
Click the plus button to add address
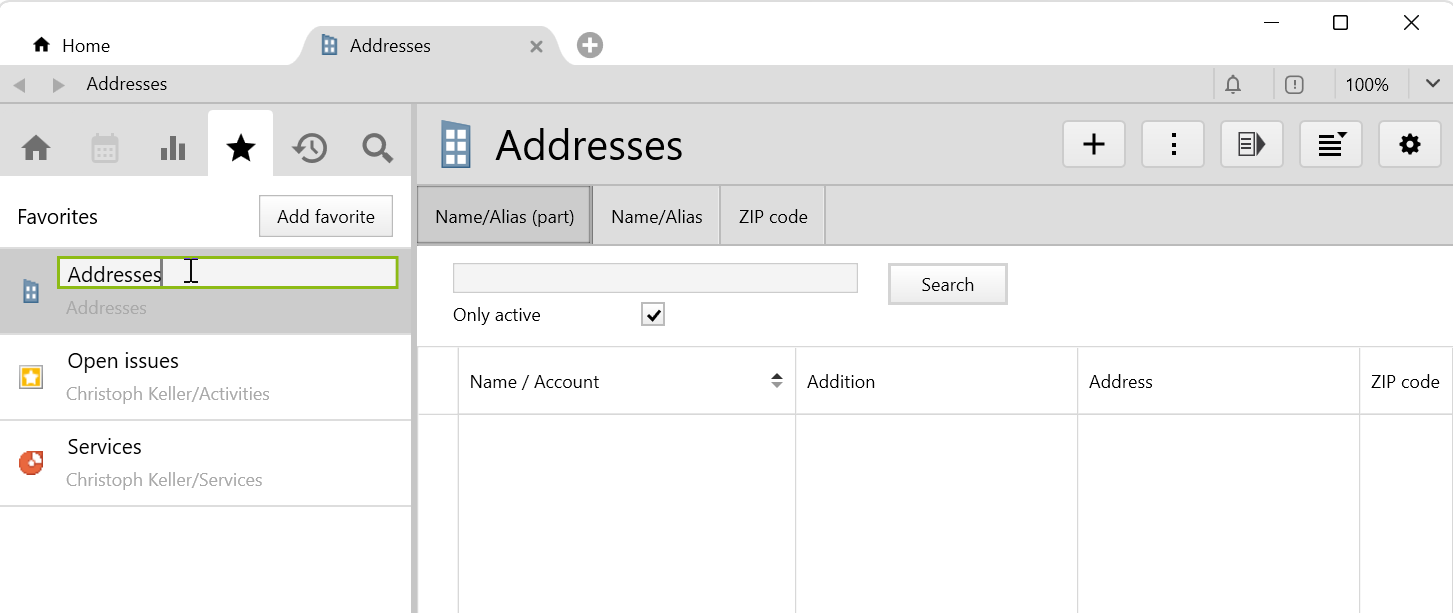pos(1094,145)
